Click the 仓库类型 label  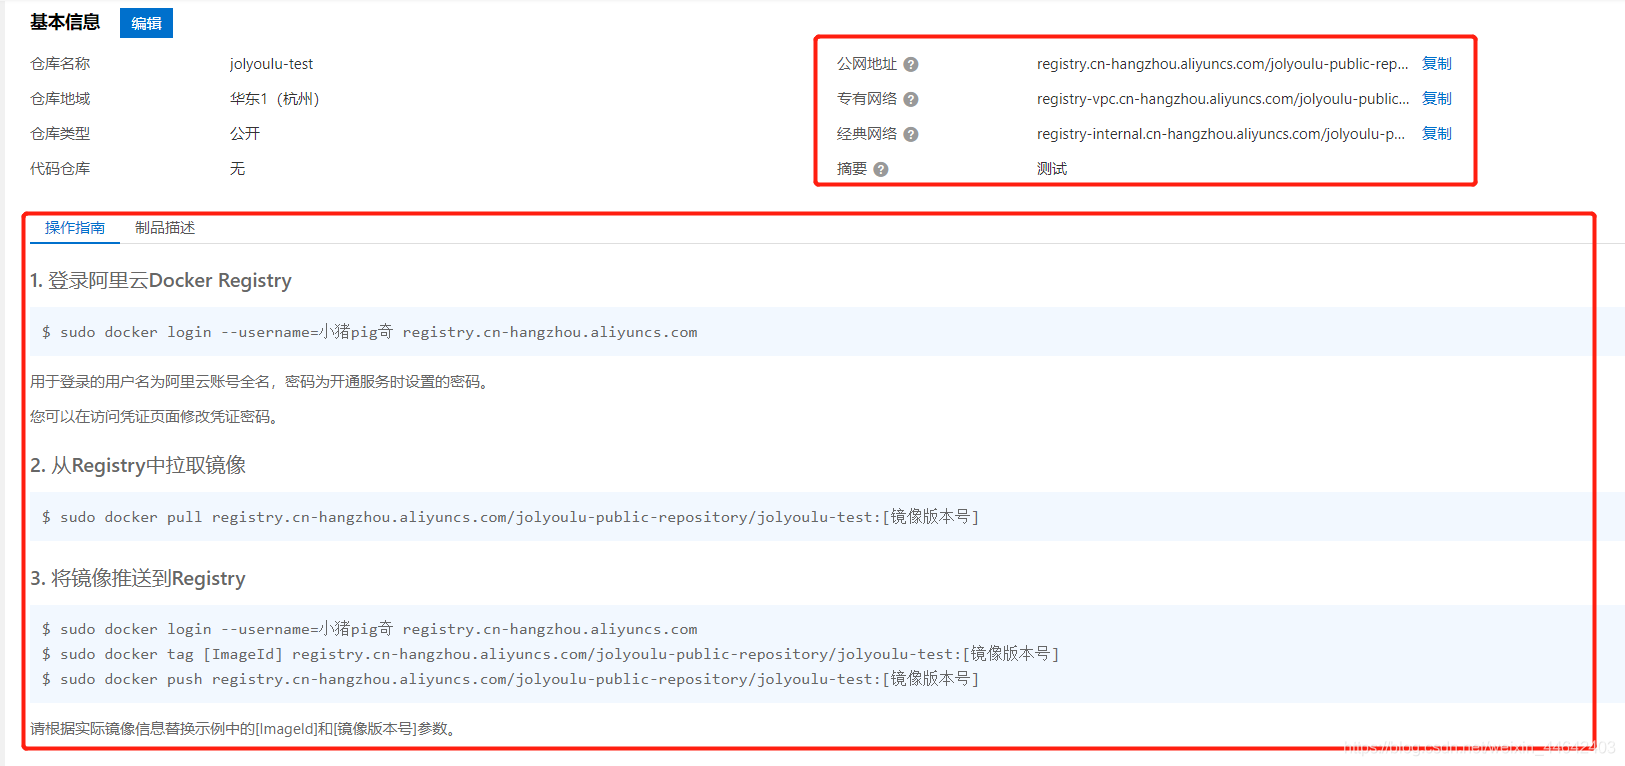pyautogui.click(x=60, y=134)
